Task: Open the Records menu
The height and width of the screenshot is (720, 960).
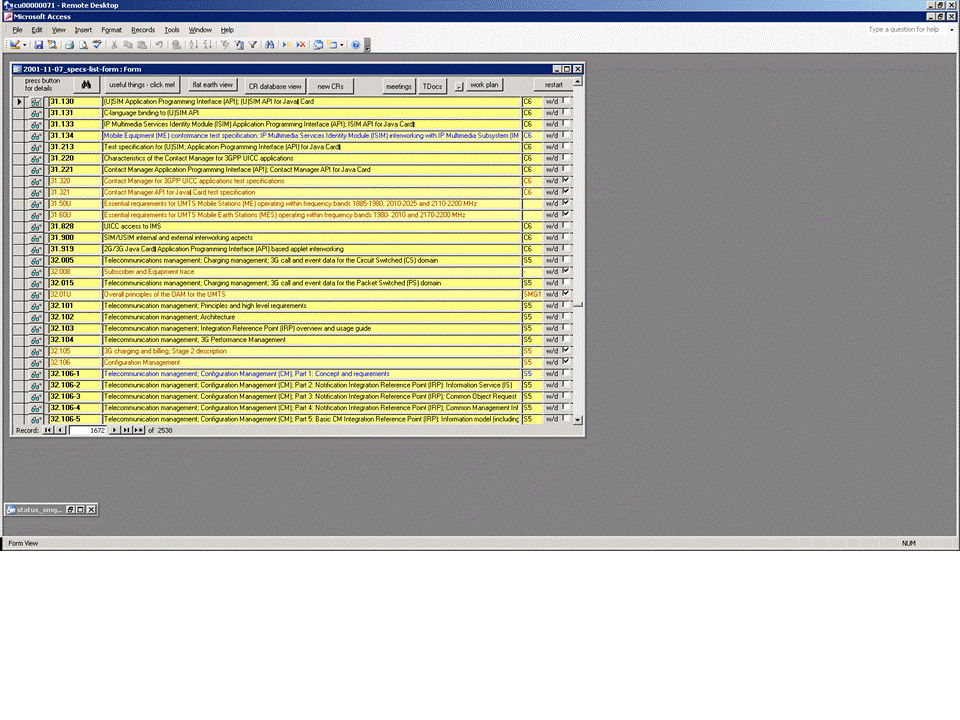Action: (143, 30)
